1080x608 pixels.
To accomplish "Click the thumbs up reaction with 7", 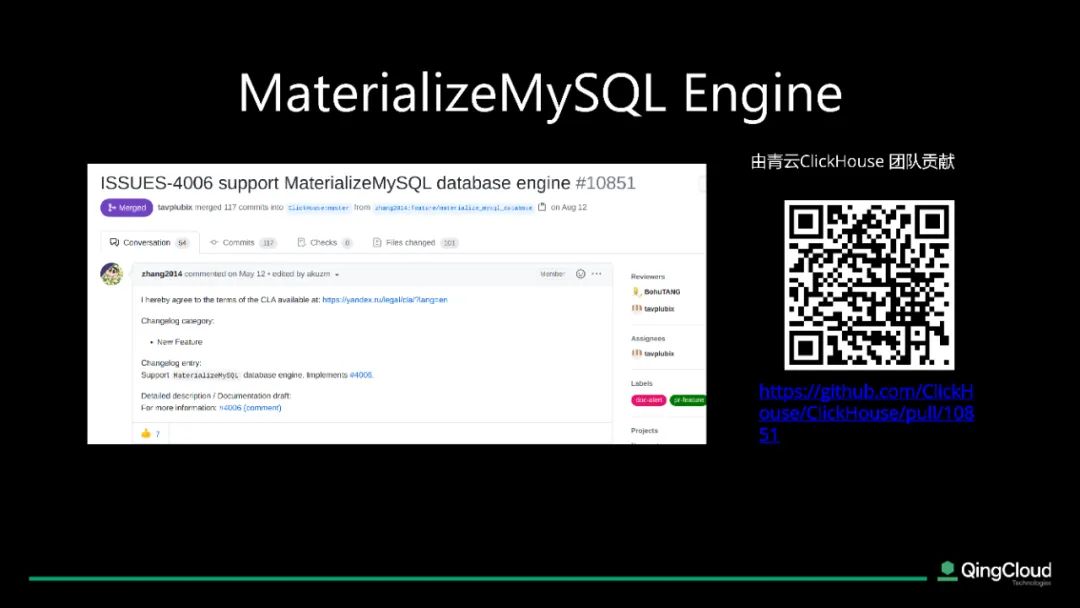I will 150,433.
